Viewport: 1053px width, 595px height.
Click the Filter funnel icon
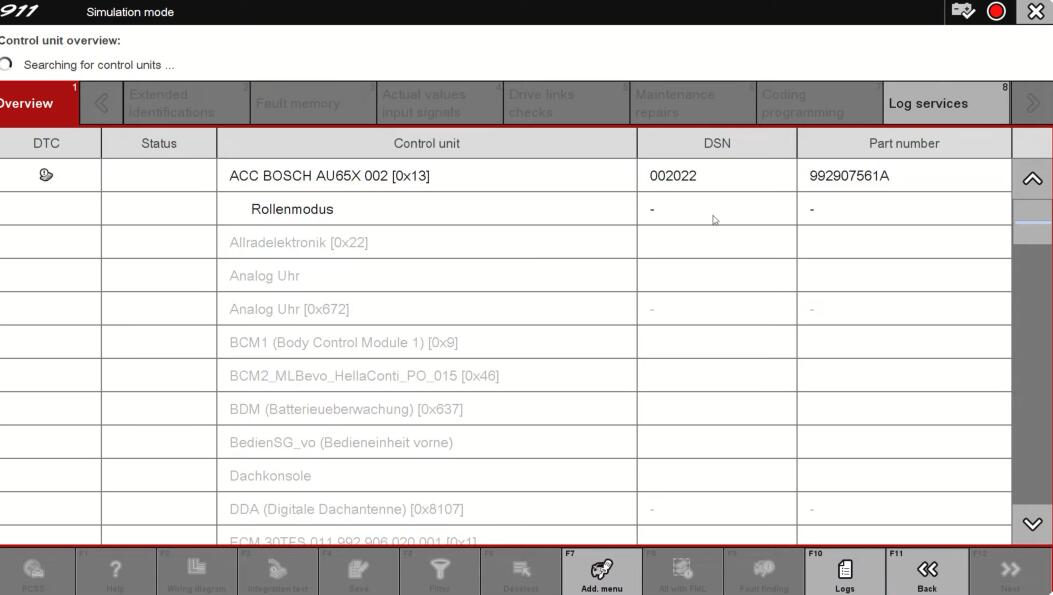pos(439,572)
